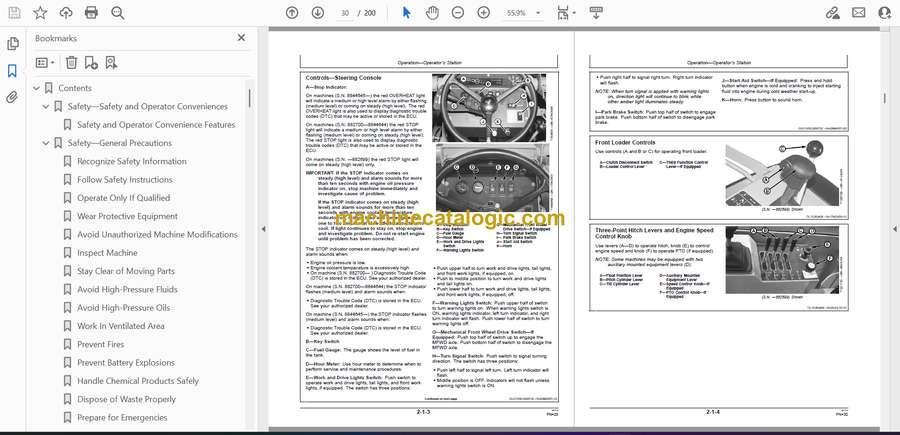Collapse the left navigation pane arrow
The height and width of the screenshot is (435, 900).
263,229
